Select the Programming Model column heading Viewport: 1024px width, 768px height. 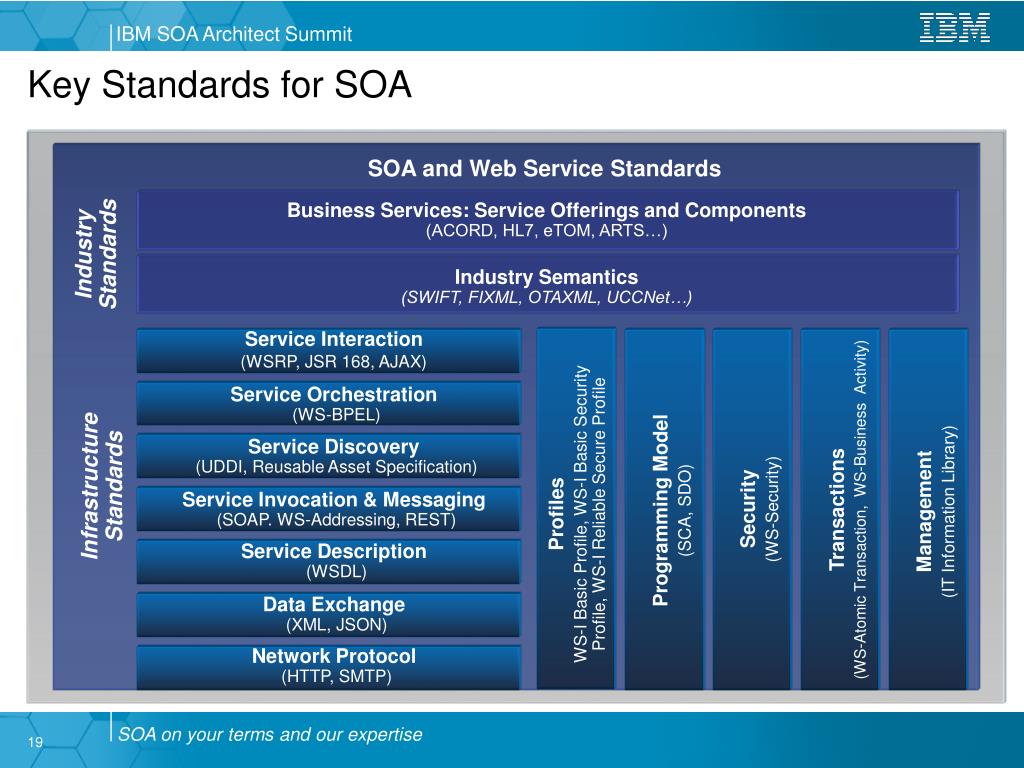click(x=660, y=510)
